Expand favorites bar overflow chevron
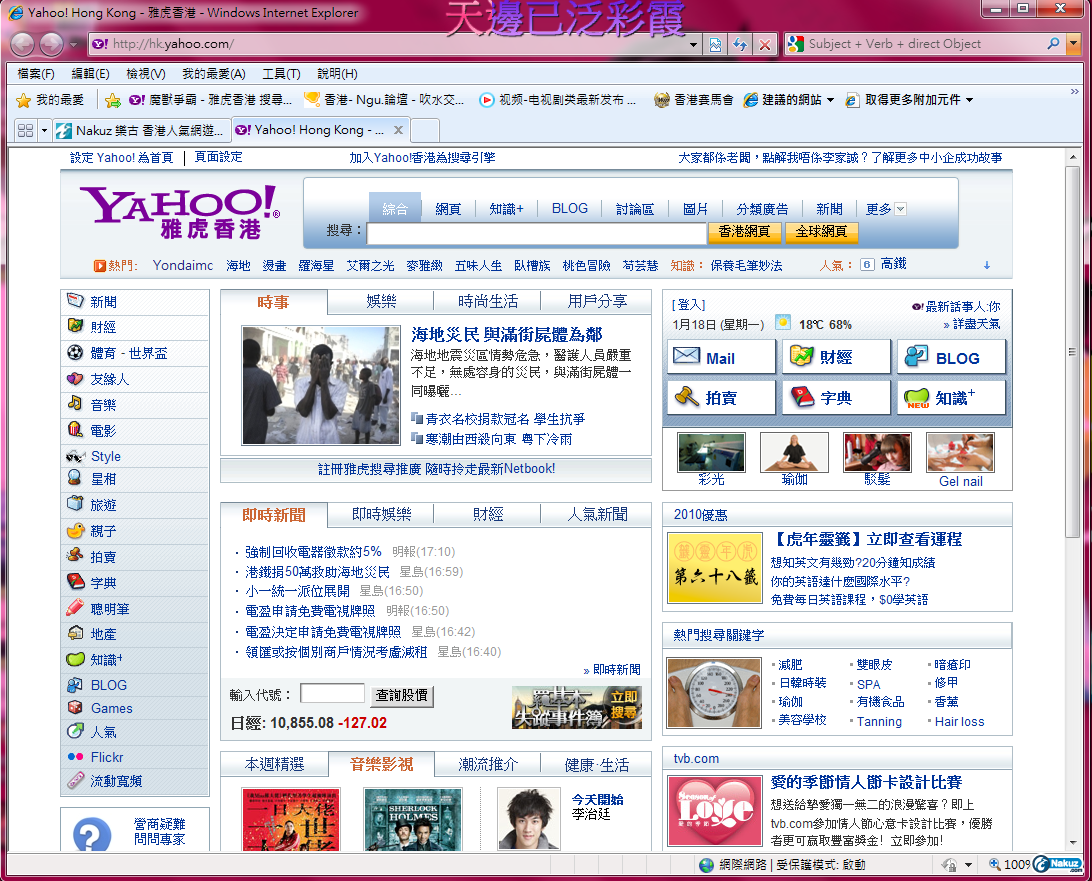Image resolution: width=1092 pixels, height=881 pixels. pos(1075,92)
